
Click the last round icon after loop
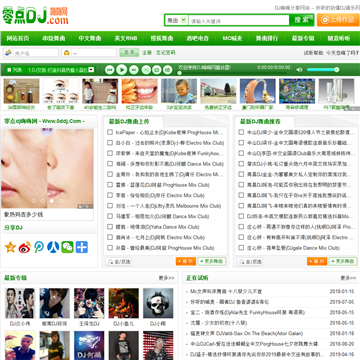click(168, 70)
